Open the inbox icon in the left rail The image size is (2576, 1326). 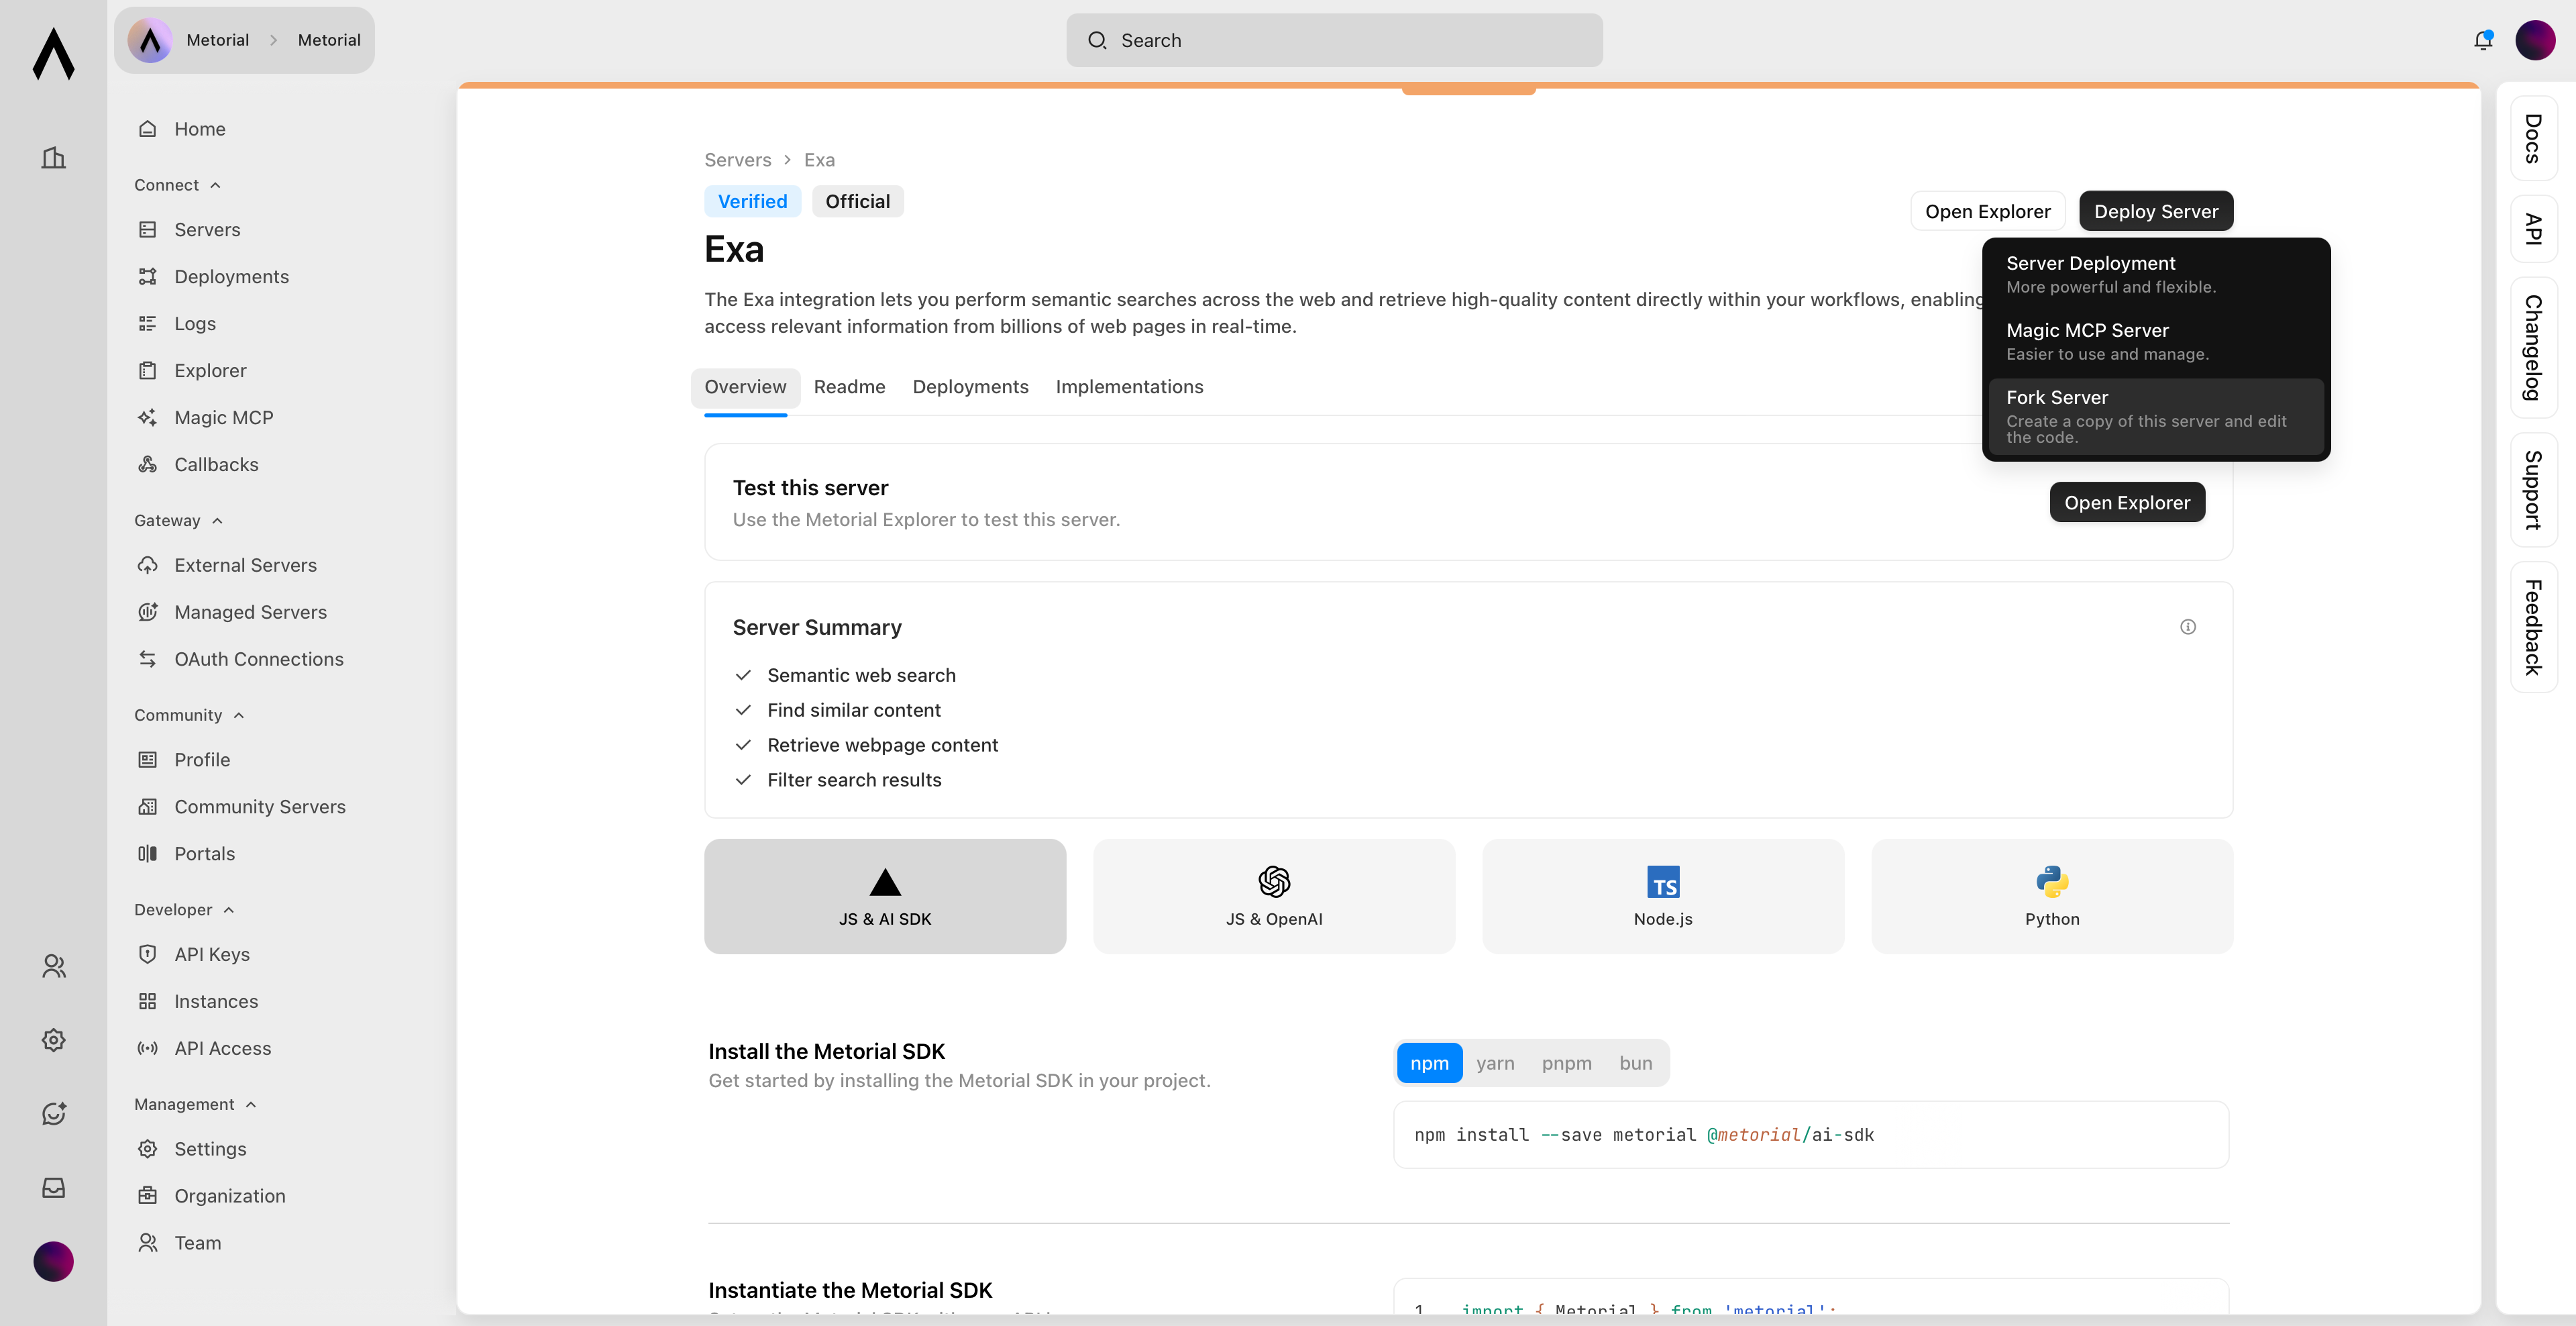click(53, 1187)
